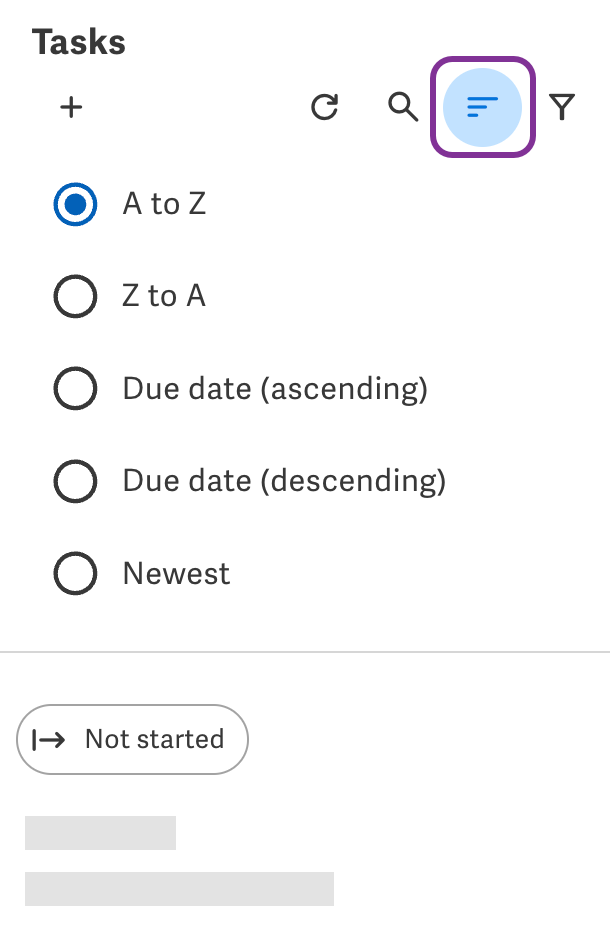Click the Tasks panel heading

pos(79,42)
